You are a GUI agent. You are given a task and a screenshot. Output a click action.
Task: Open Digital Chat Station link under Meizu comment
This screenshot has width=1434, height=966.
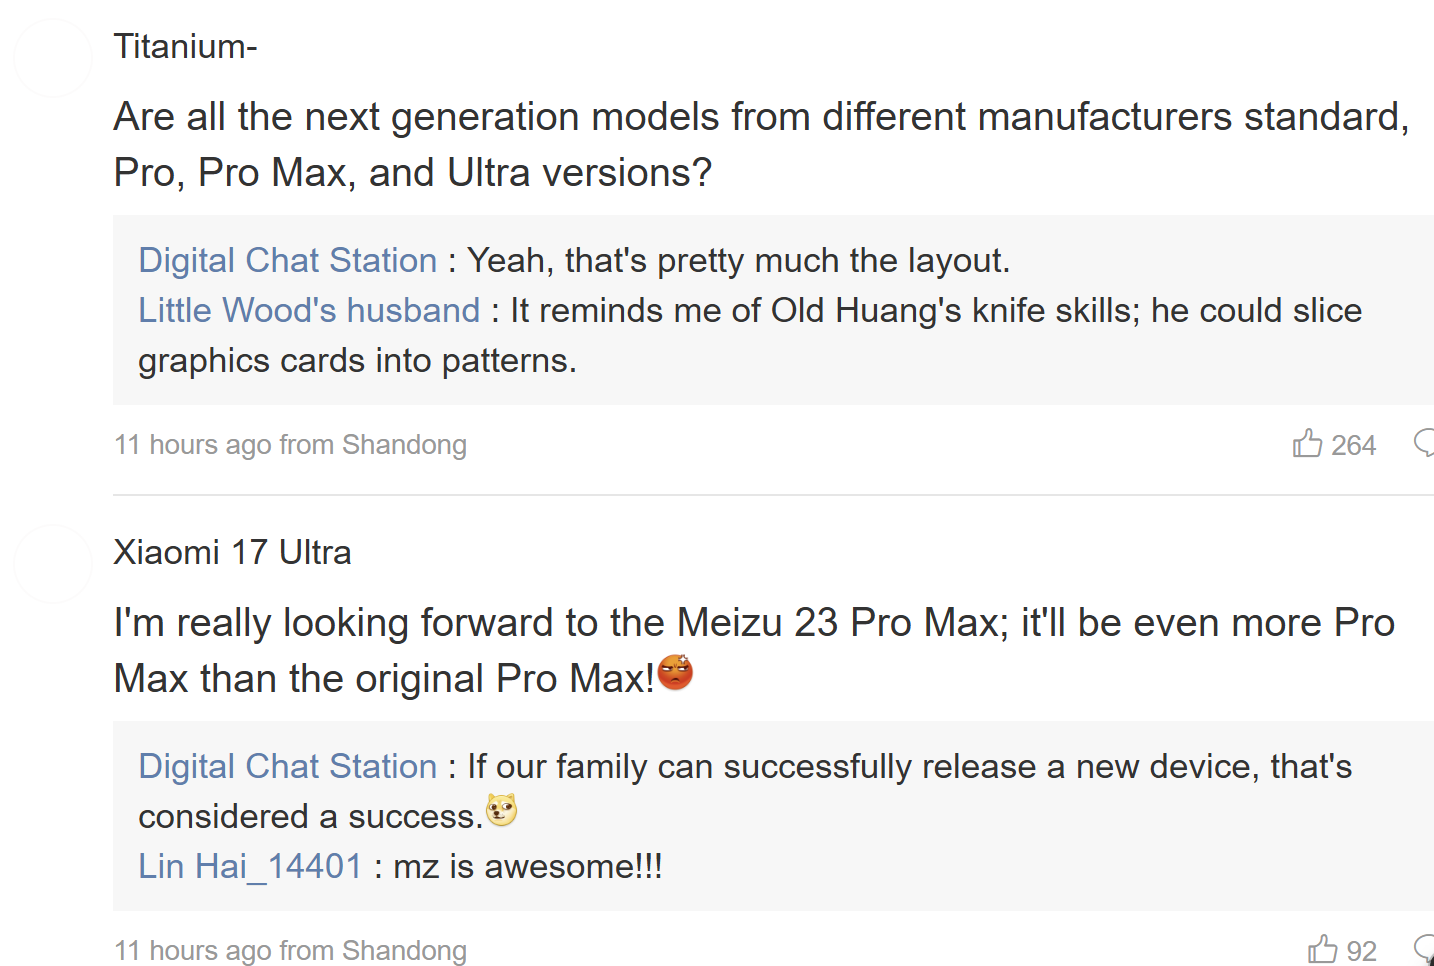click(287, 766)
